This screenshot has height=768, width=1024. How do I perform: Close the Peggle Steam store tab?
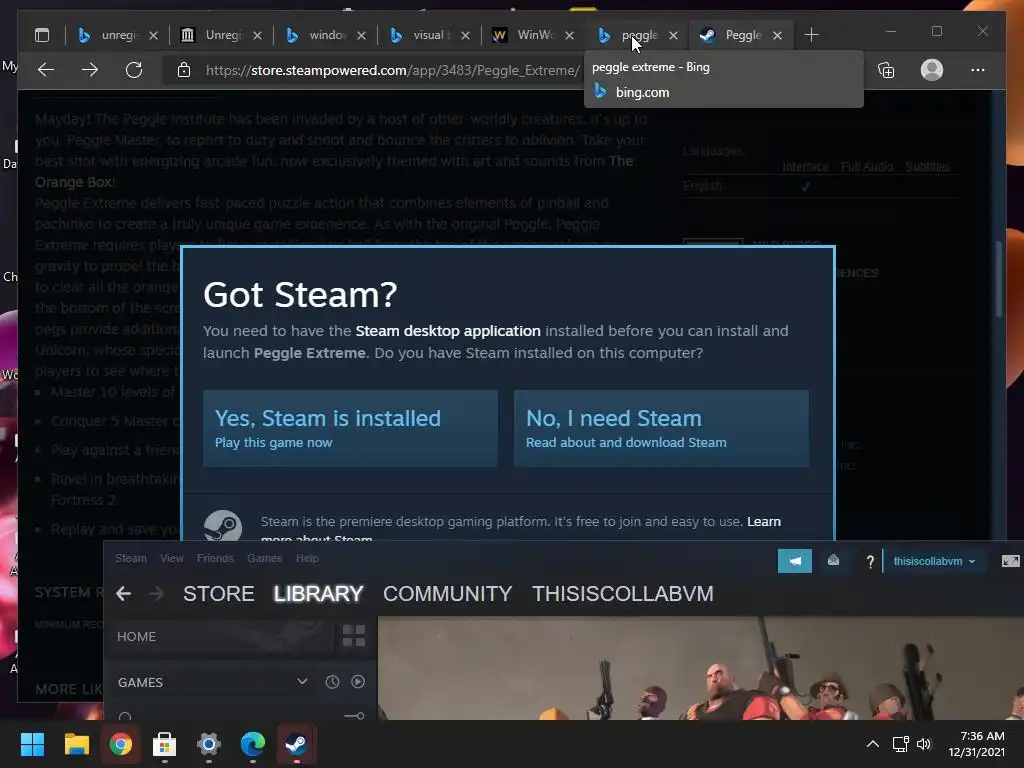click(778, 35)
